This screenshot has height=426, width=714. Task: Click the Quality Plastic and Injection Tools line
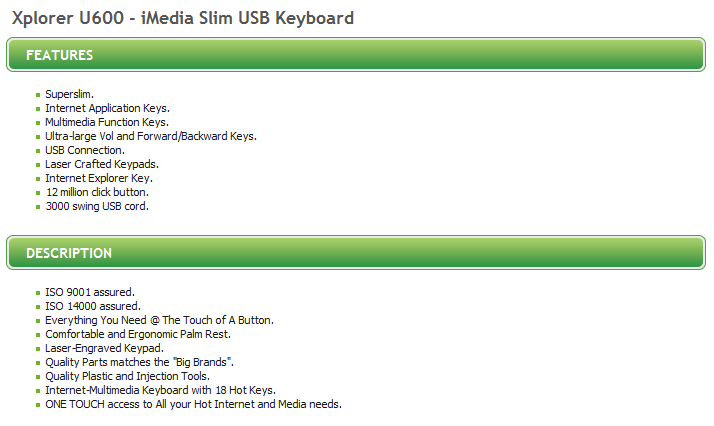pyautogui.click(x=128, y=376)
